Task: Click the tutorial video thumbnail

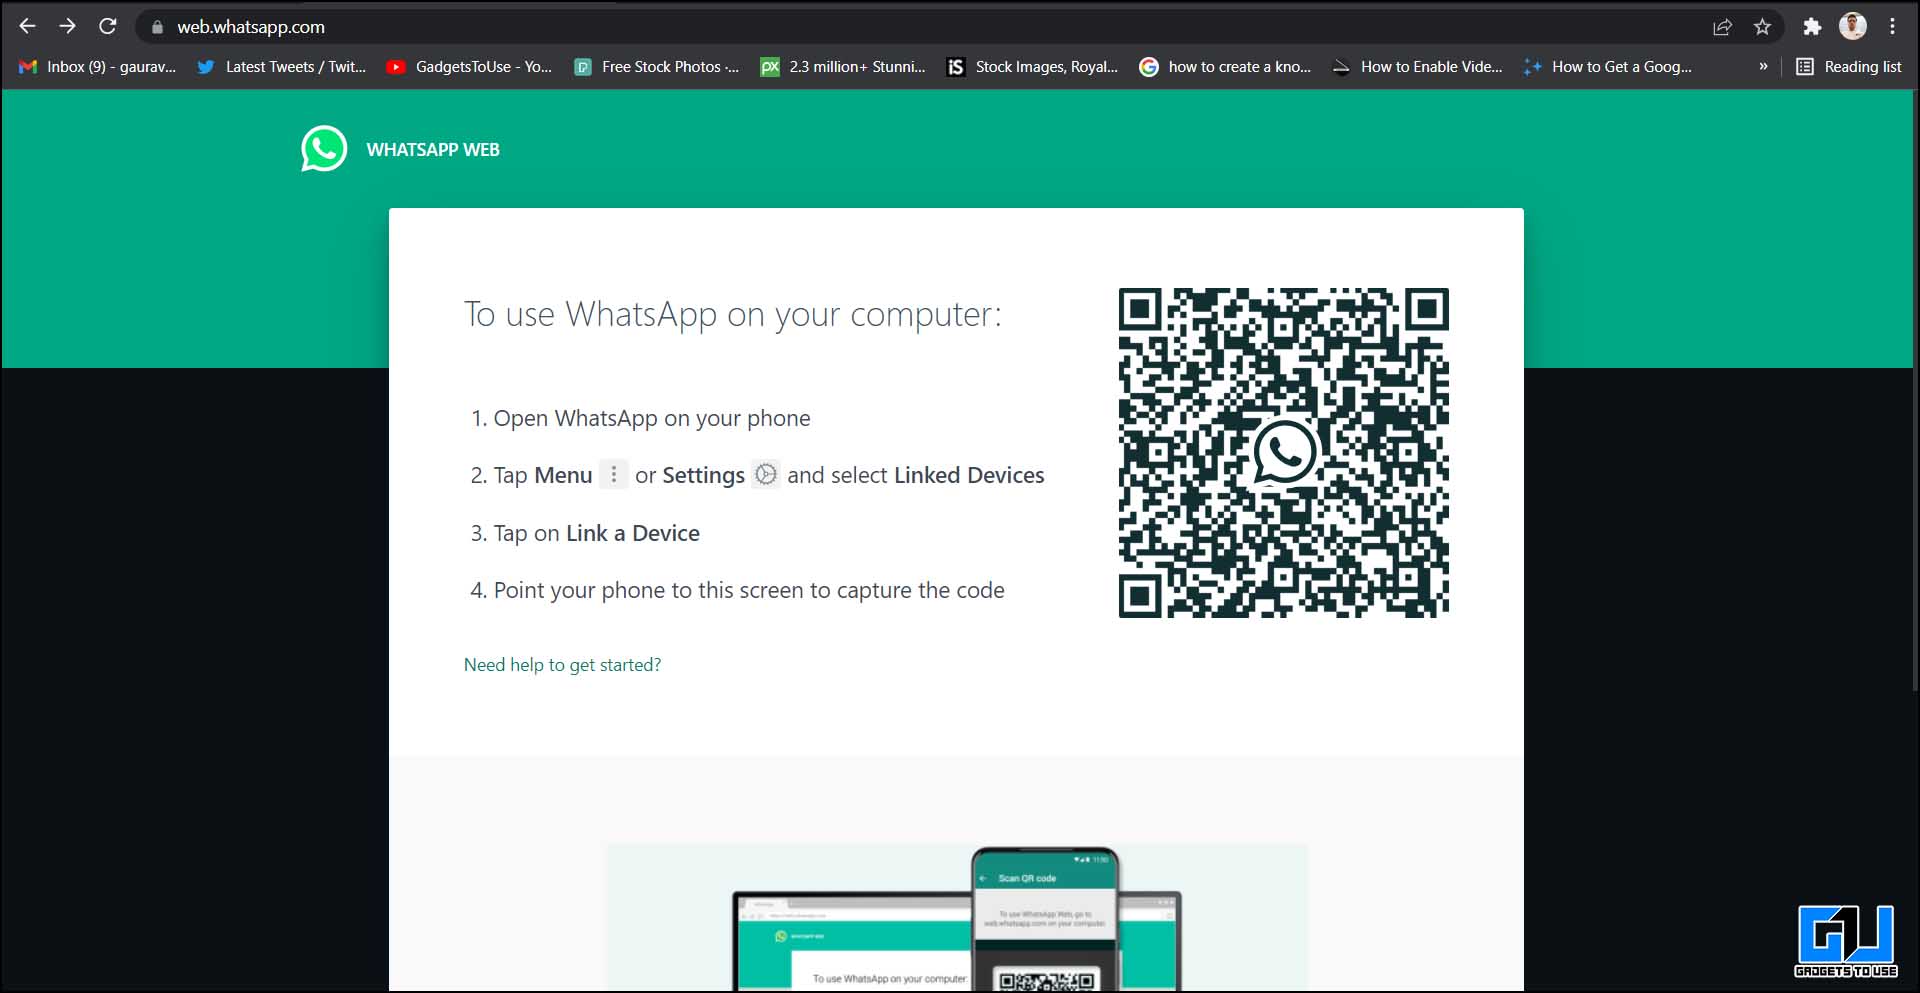Action: pos(957,918)
